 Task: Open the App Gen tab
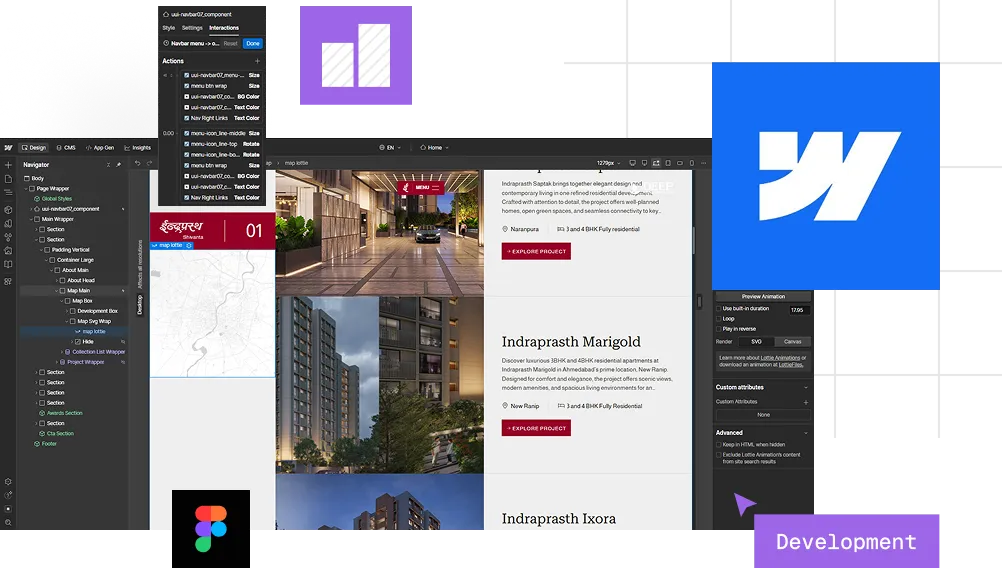(x=100, y=148)
